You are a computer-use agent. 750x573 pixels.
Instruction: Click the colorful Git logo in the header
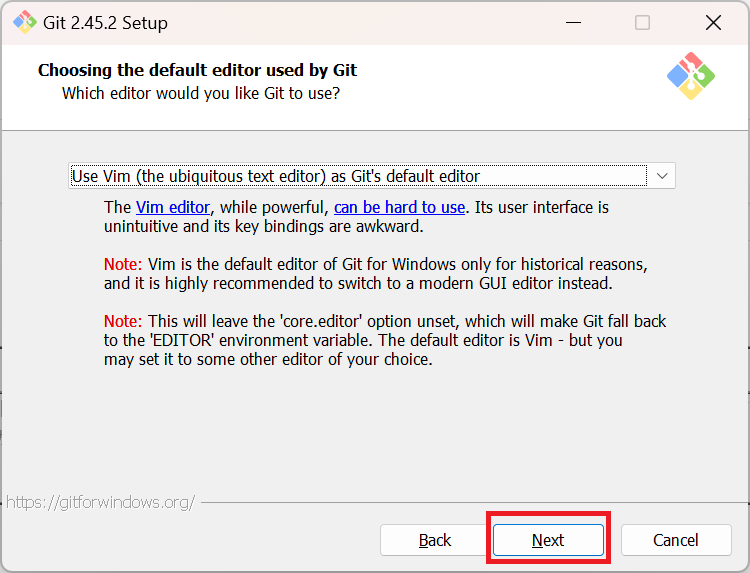(691, 75)
